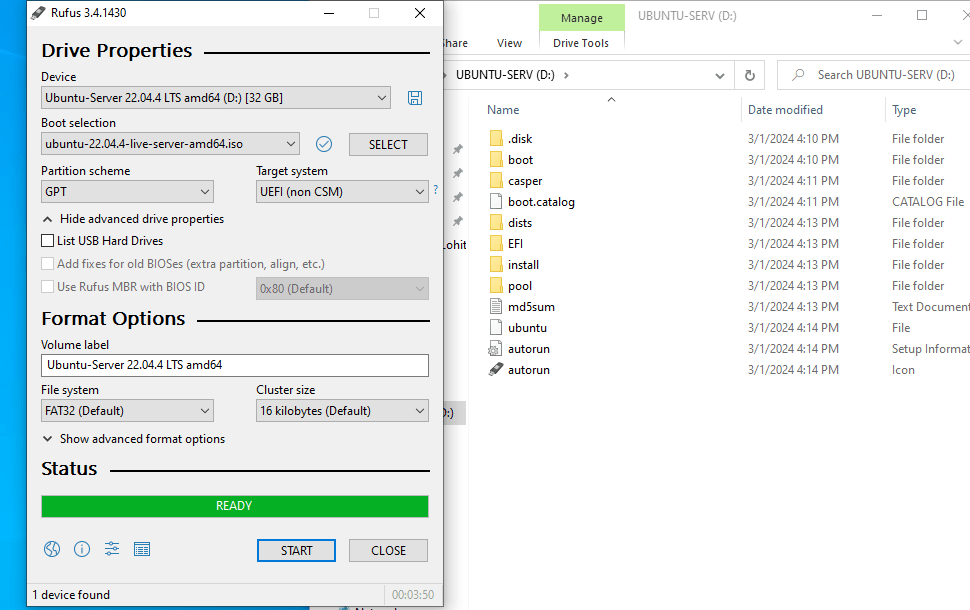The height and width of the screenshot is (610, 970).
Task: Click the Explorer refresh icon
Action: coord(749,75)
